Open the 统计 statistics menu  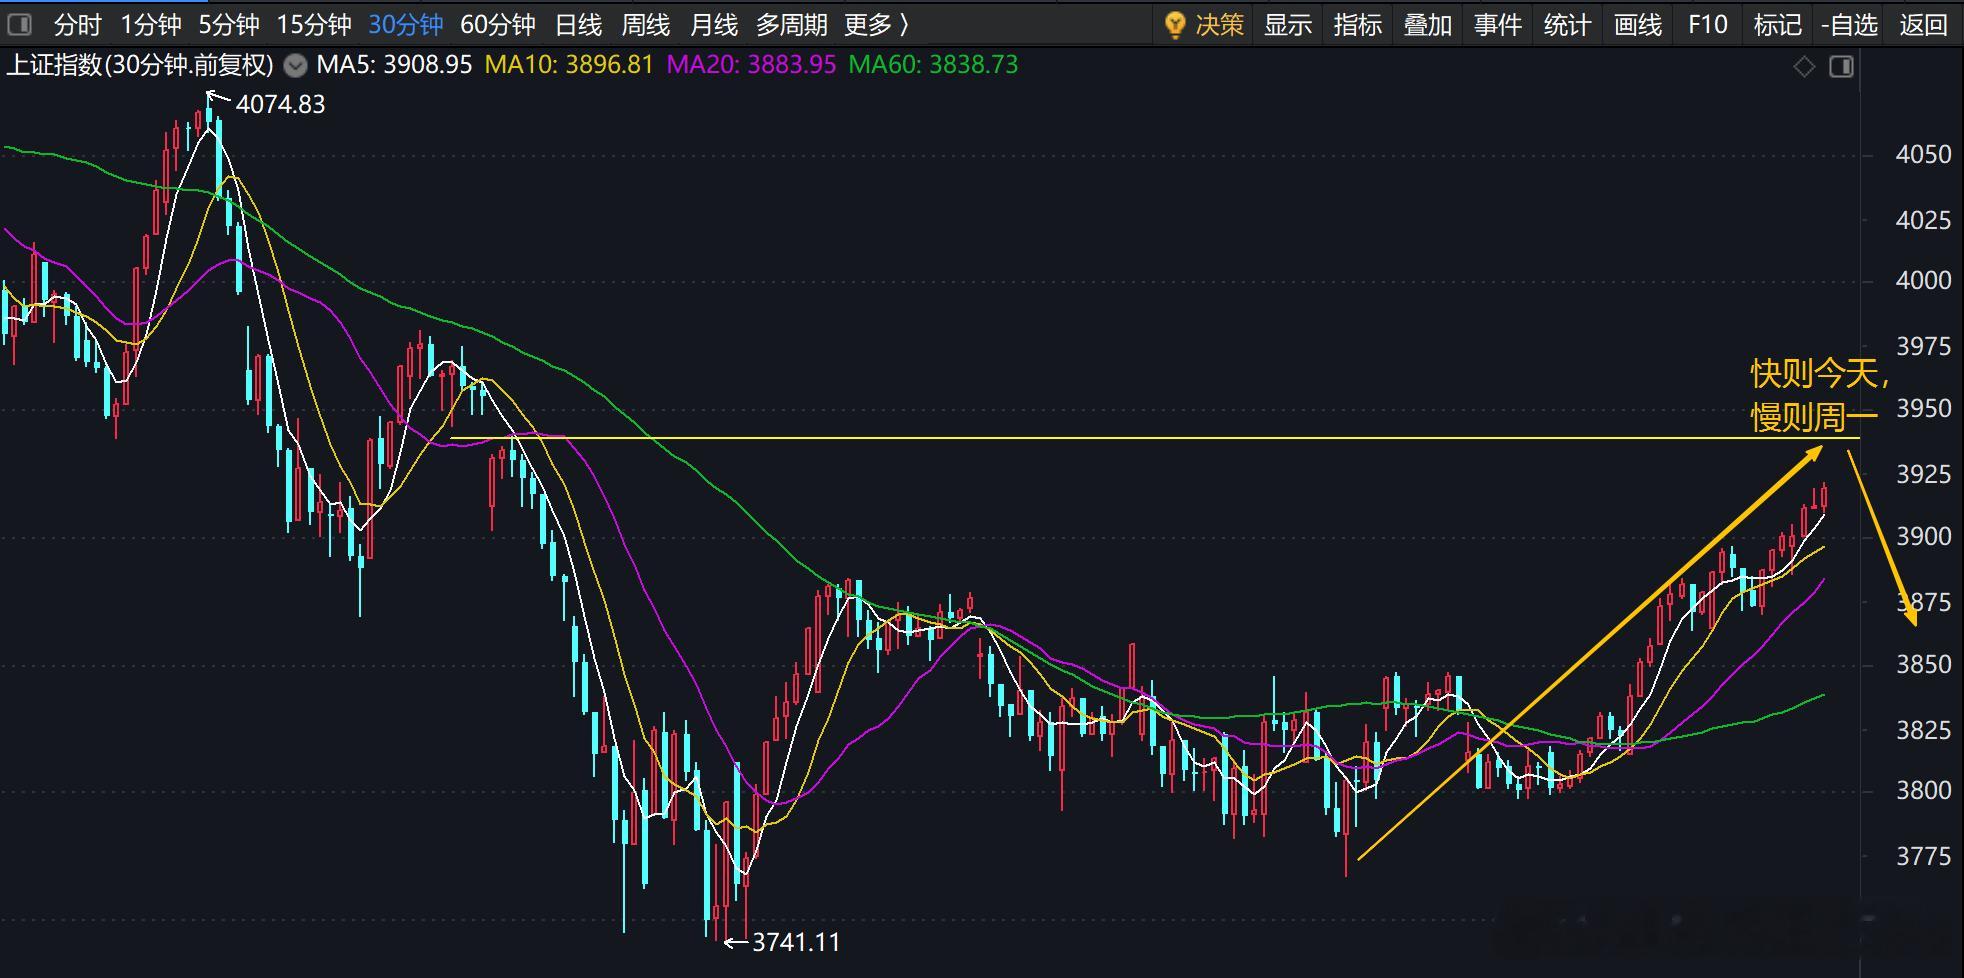tap(1567, 24)
